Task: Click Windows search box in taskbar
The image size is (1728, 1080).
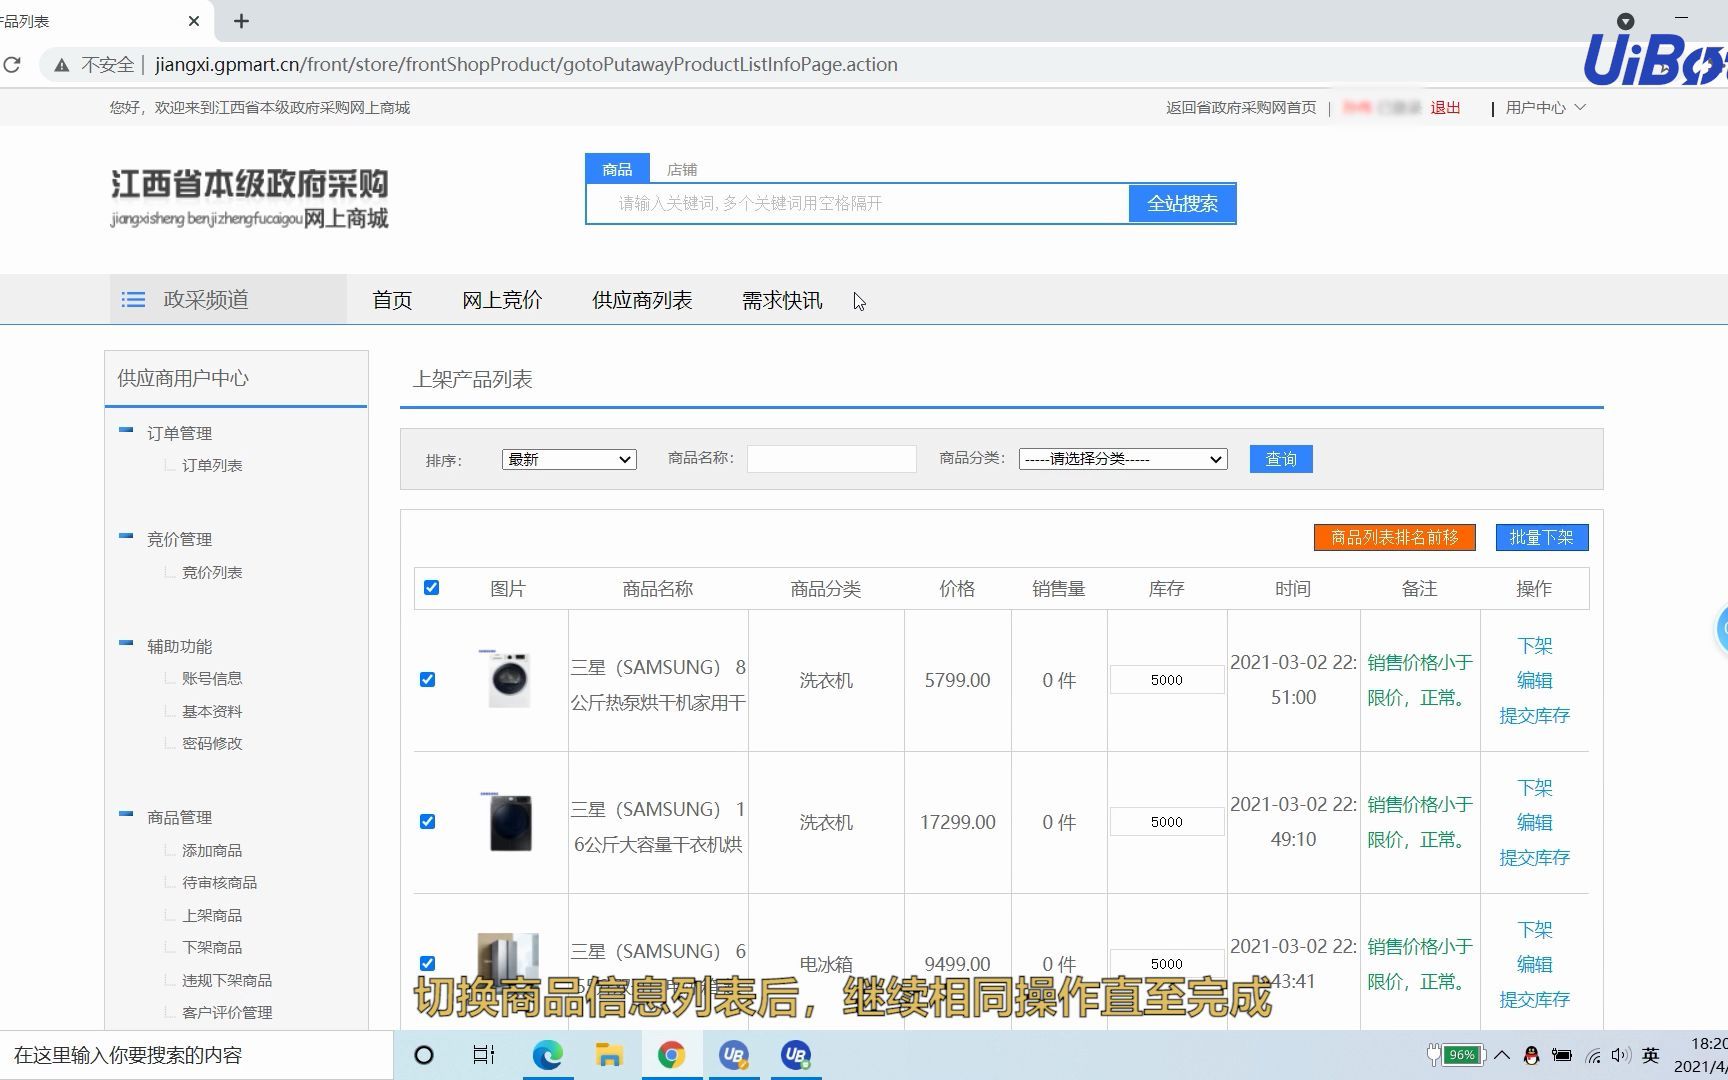Action: point(196,1055)
